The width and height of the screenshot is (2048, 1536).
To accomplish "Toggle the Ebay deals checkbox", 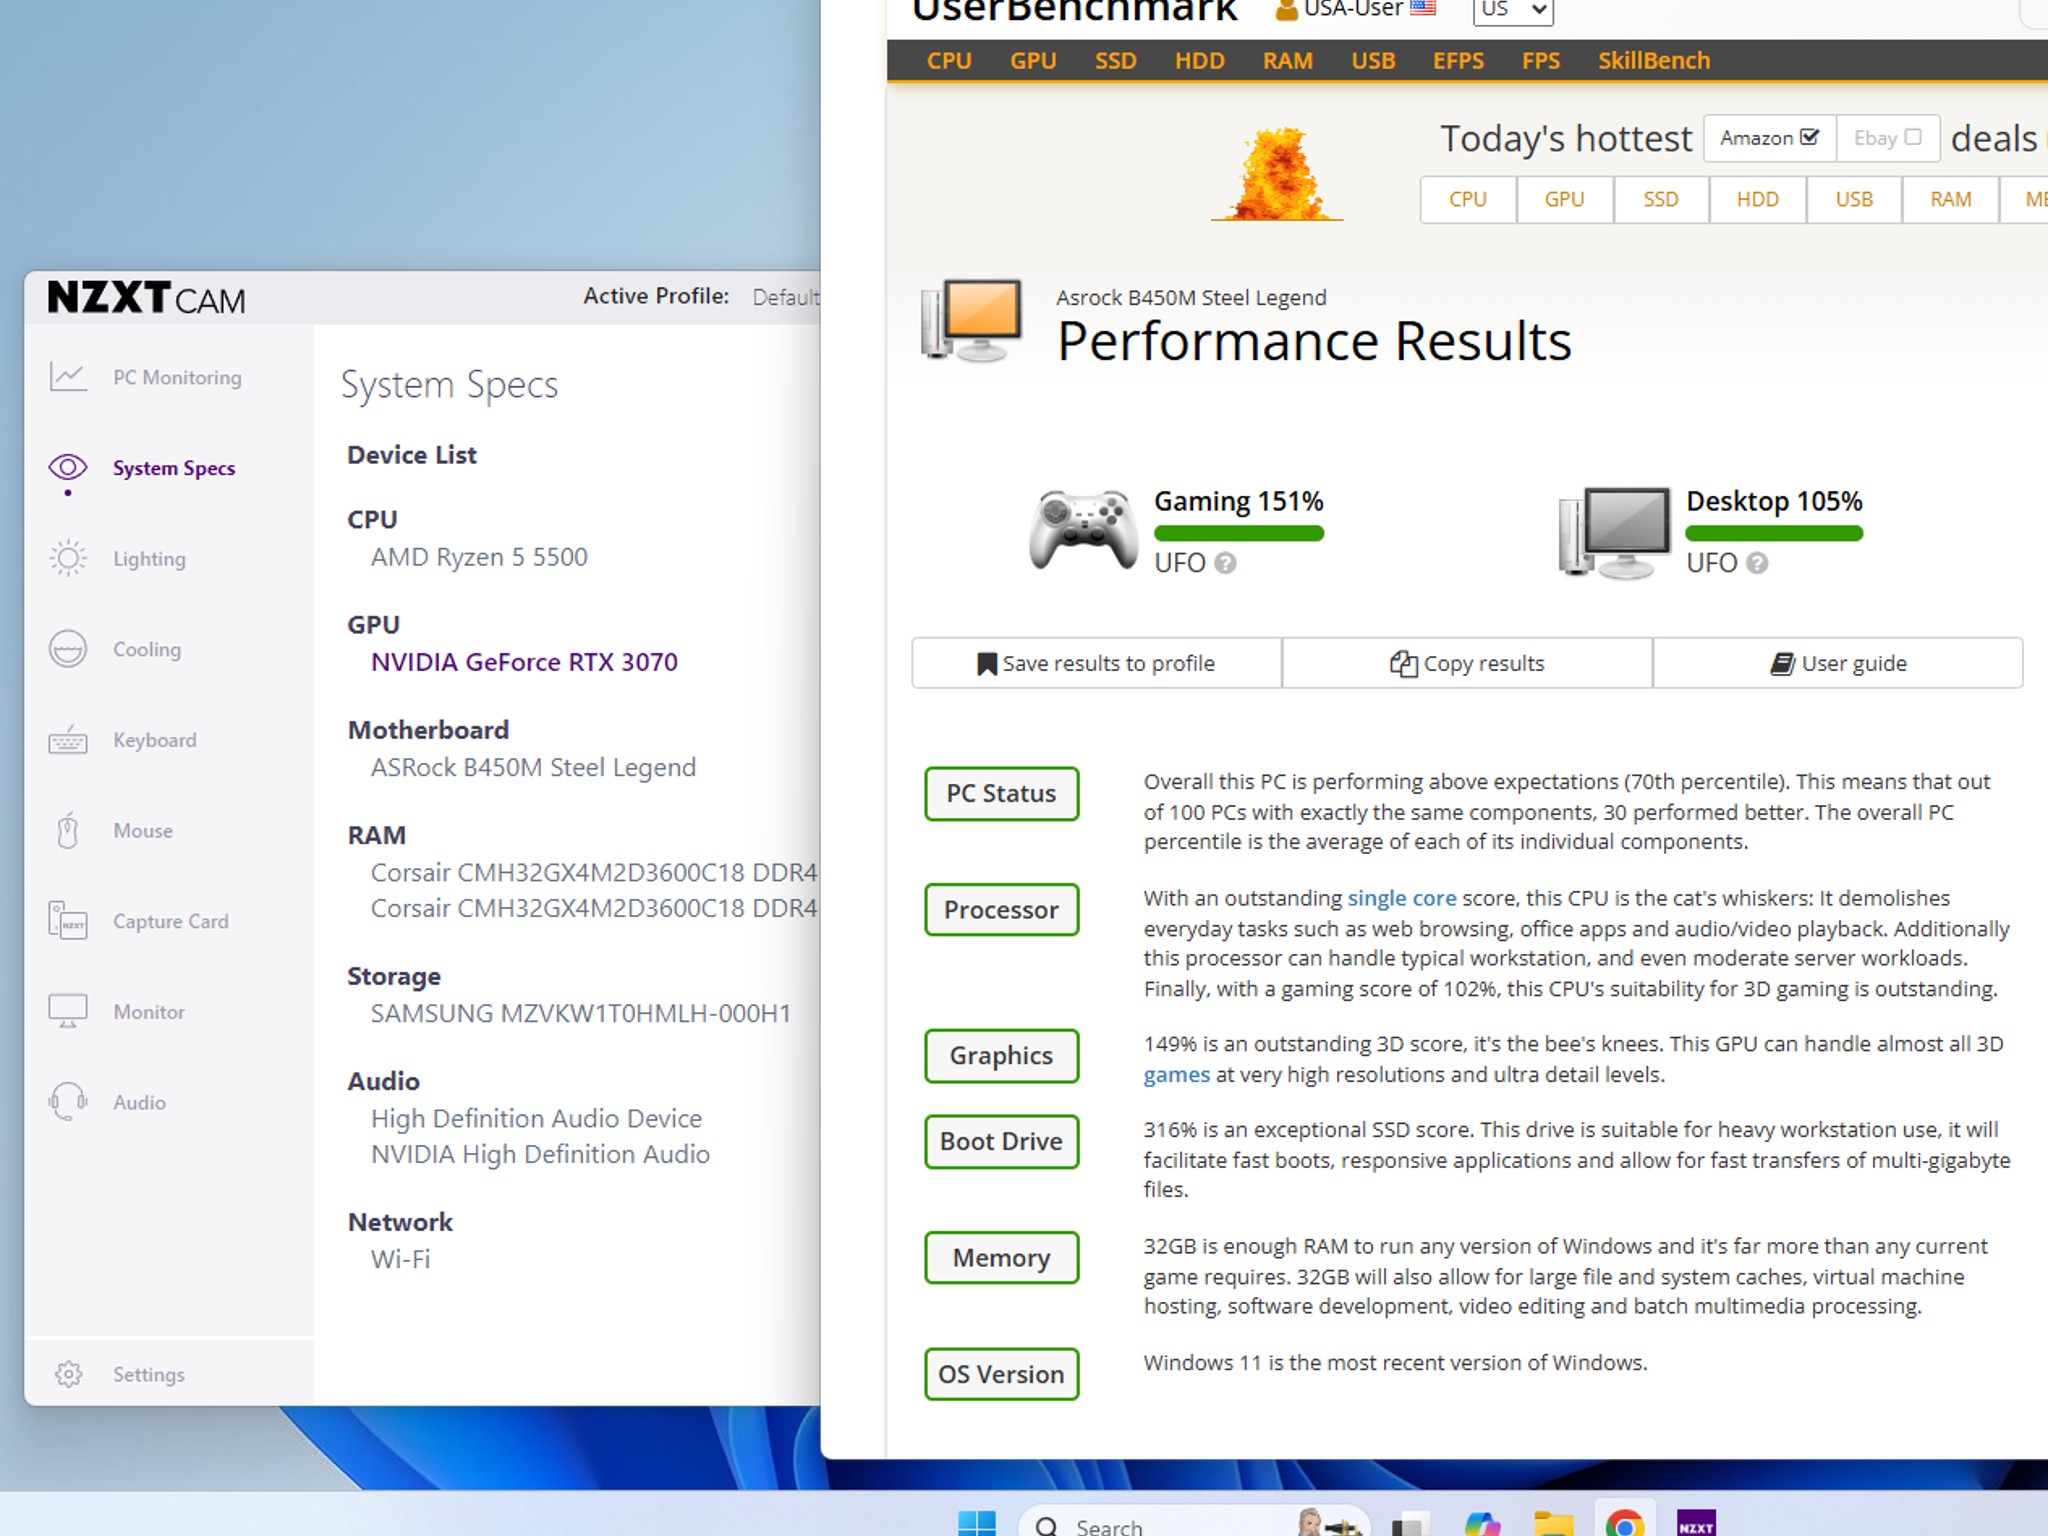I will click(1913, 137).
